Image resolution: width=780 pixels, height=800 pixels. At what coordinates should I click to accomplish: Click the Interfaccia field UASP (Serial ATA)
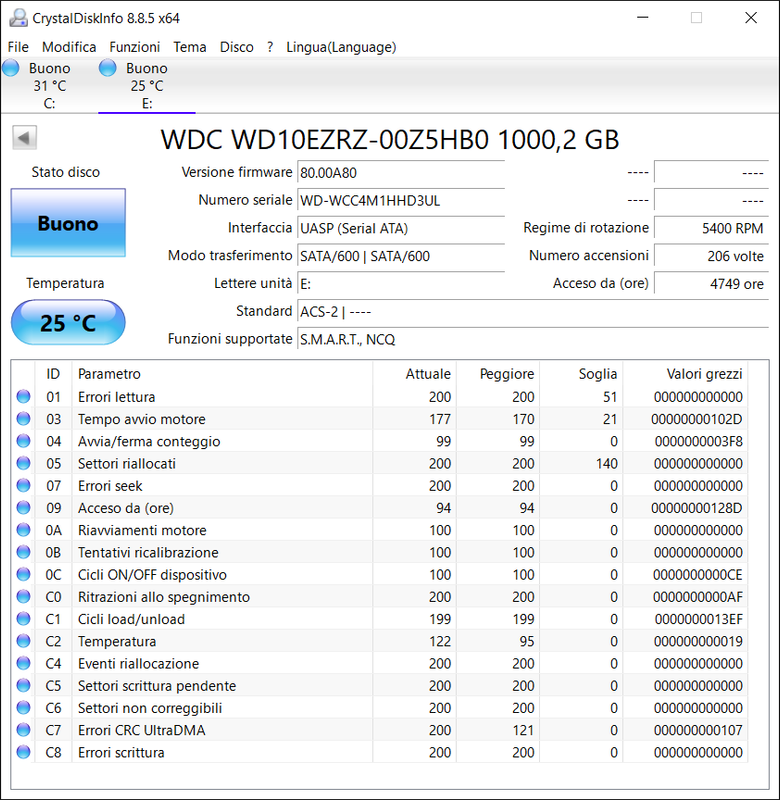click(x=401, y=228)
